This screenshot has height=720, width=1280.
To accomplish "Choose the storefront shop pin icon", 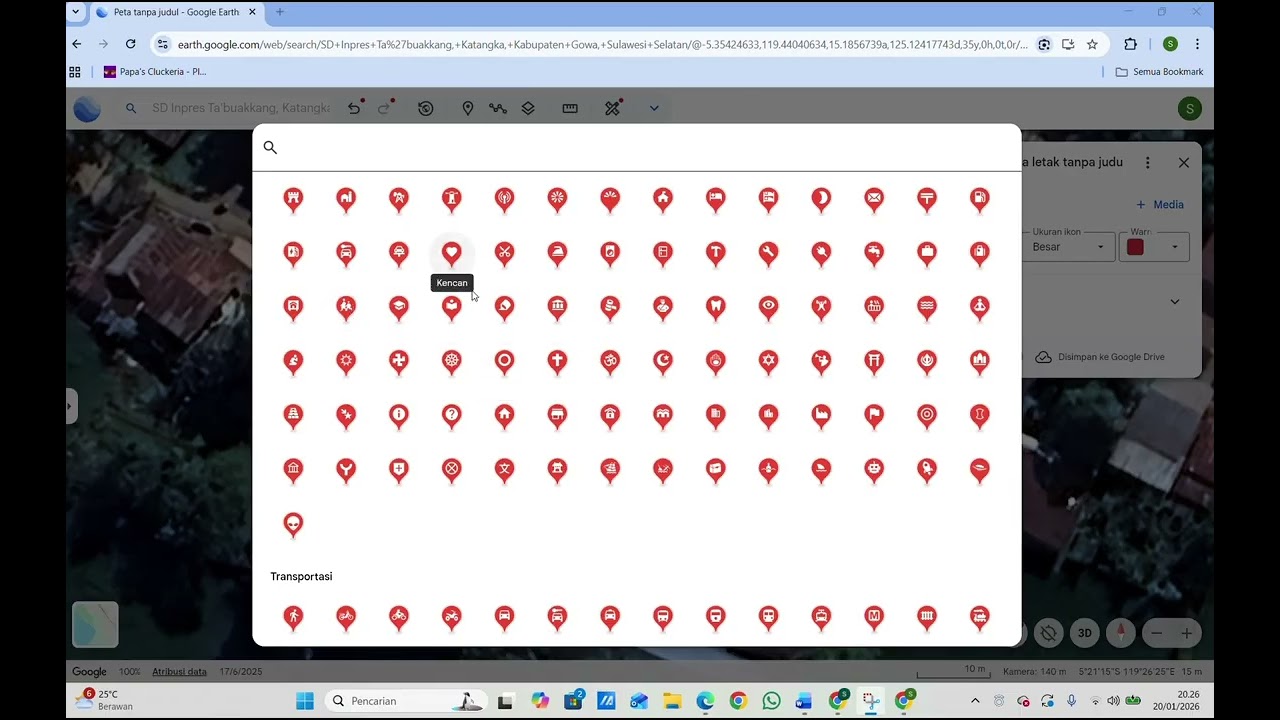I will 557,415.
